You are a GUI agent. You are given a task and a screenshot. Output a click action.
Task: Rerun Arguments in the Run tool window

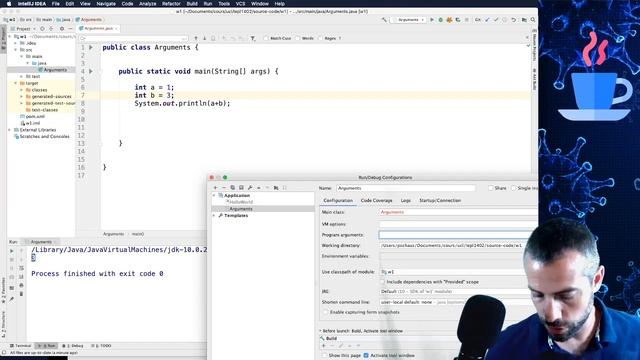tap(11, 251)
